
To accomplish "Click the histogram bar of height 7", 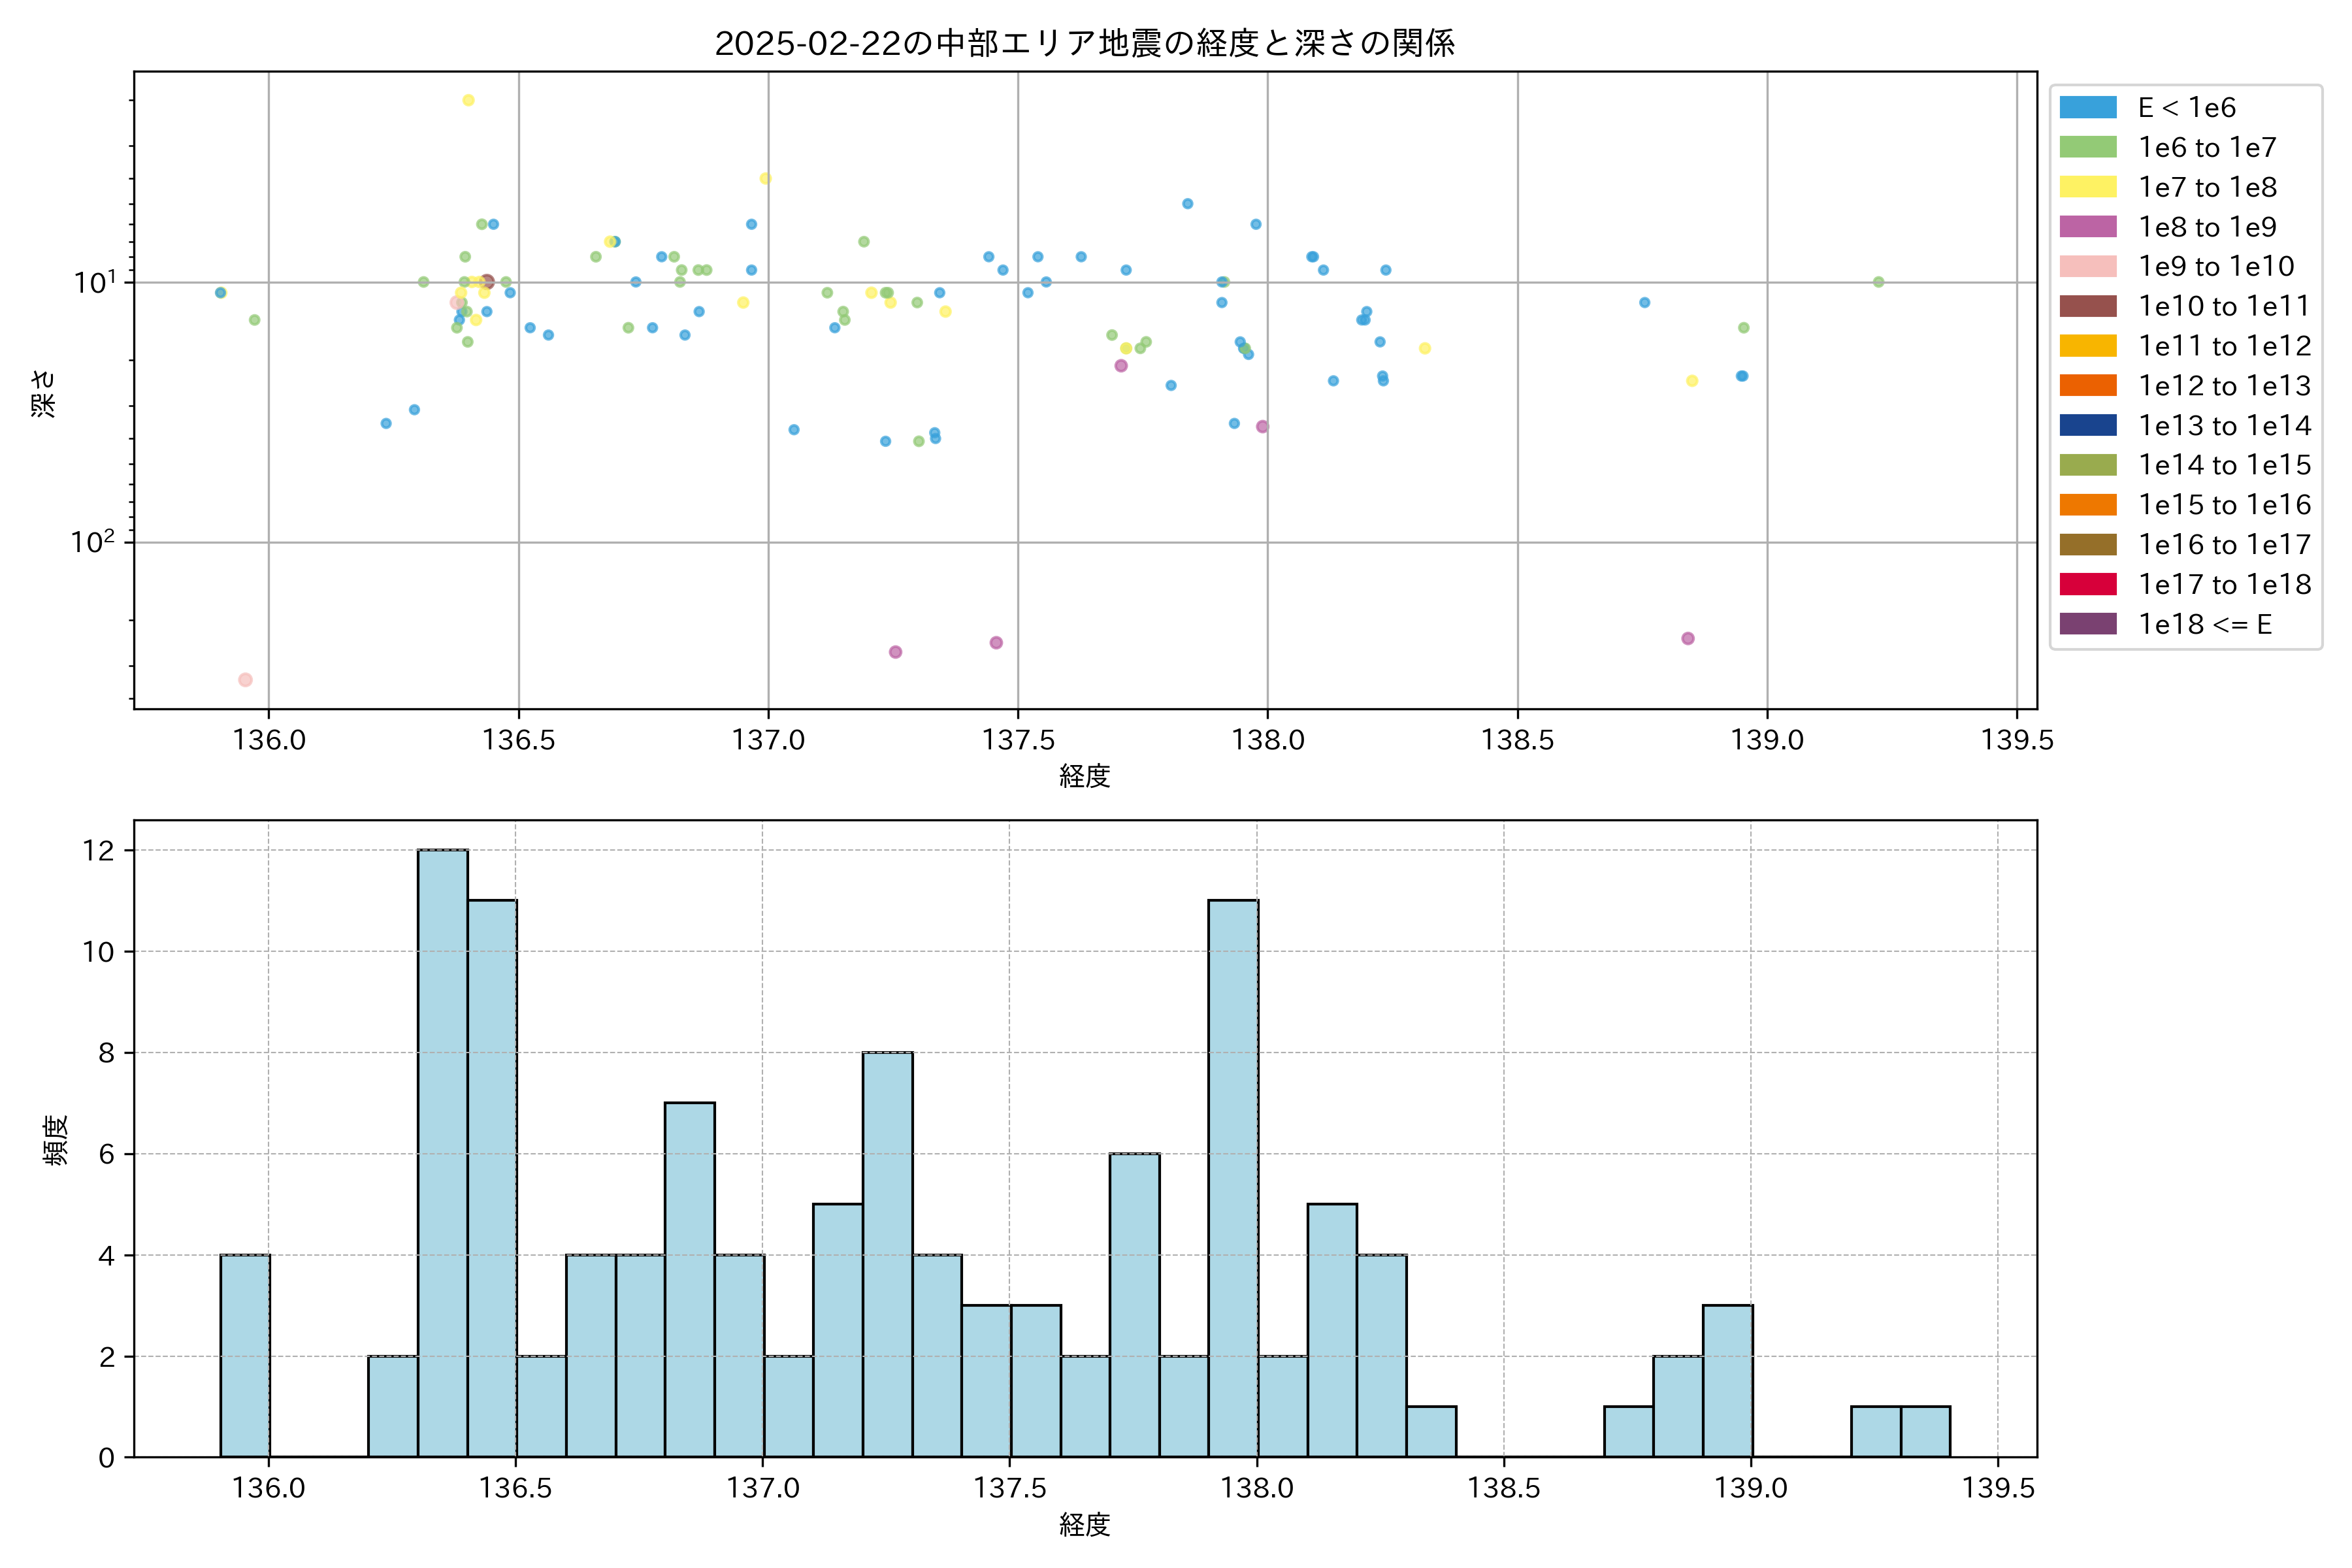I will (689, 1280).
